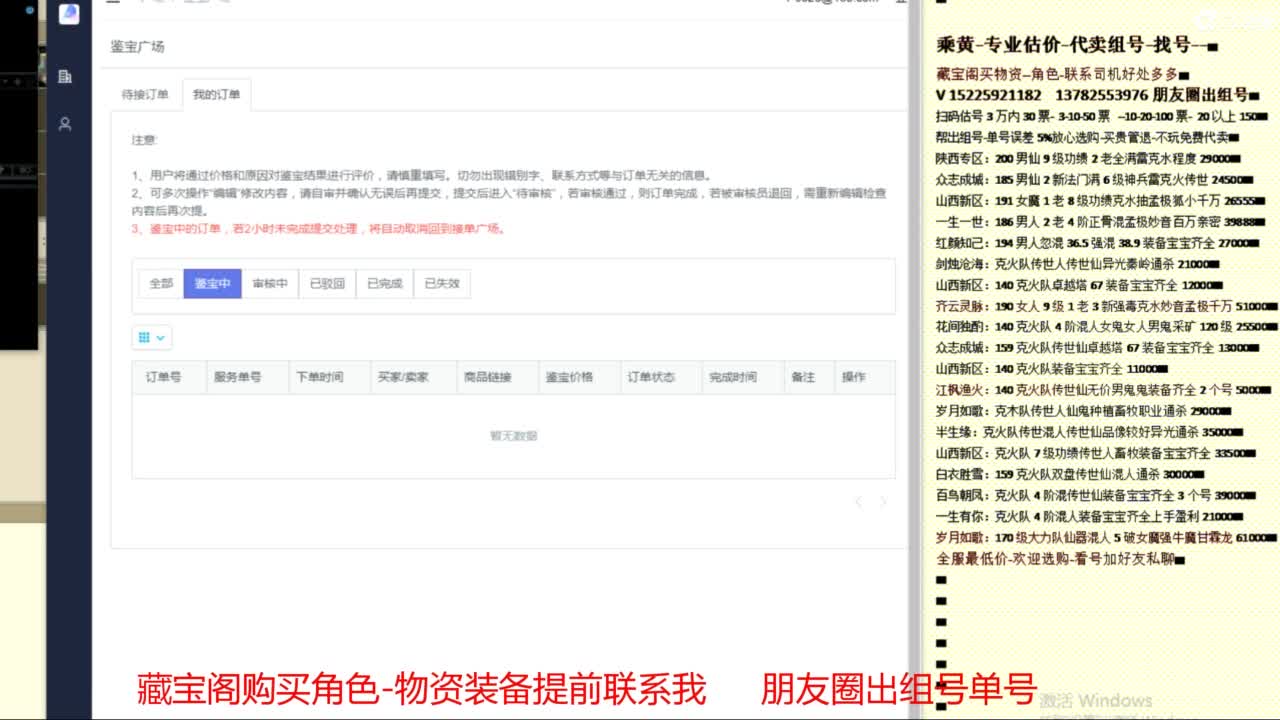Image resolution: width=1280 pixels, height=720 pixels.
Task: Click the red two-hour warning notice text
Action: pos(318,229)
